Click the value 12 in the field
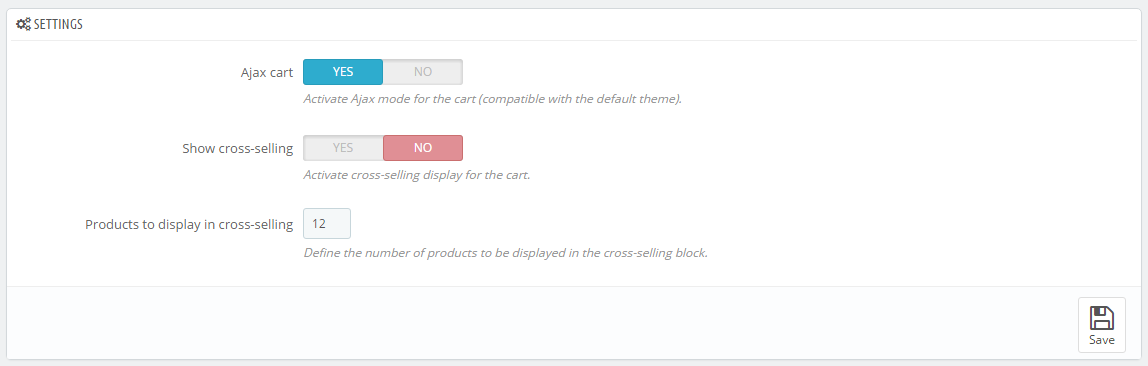The image size is (1148, 366). pyautogui.click(x=318, y=224)
